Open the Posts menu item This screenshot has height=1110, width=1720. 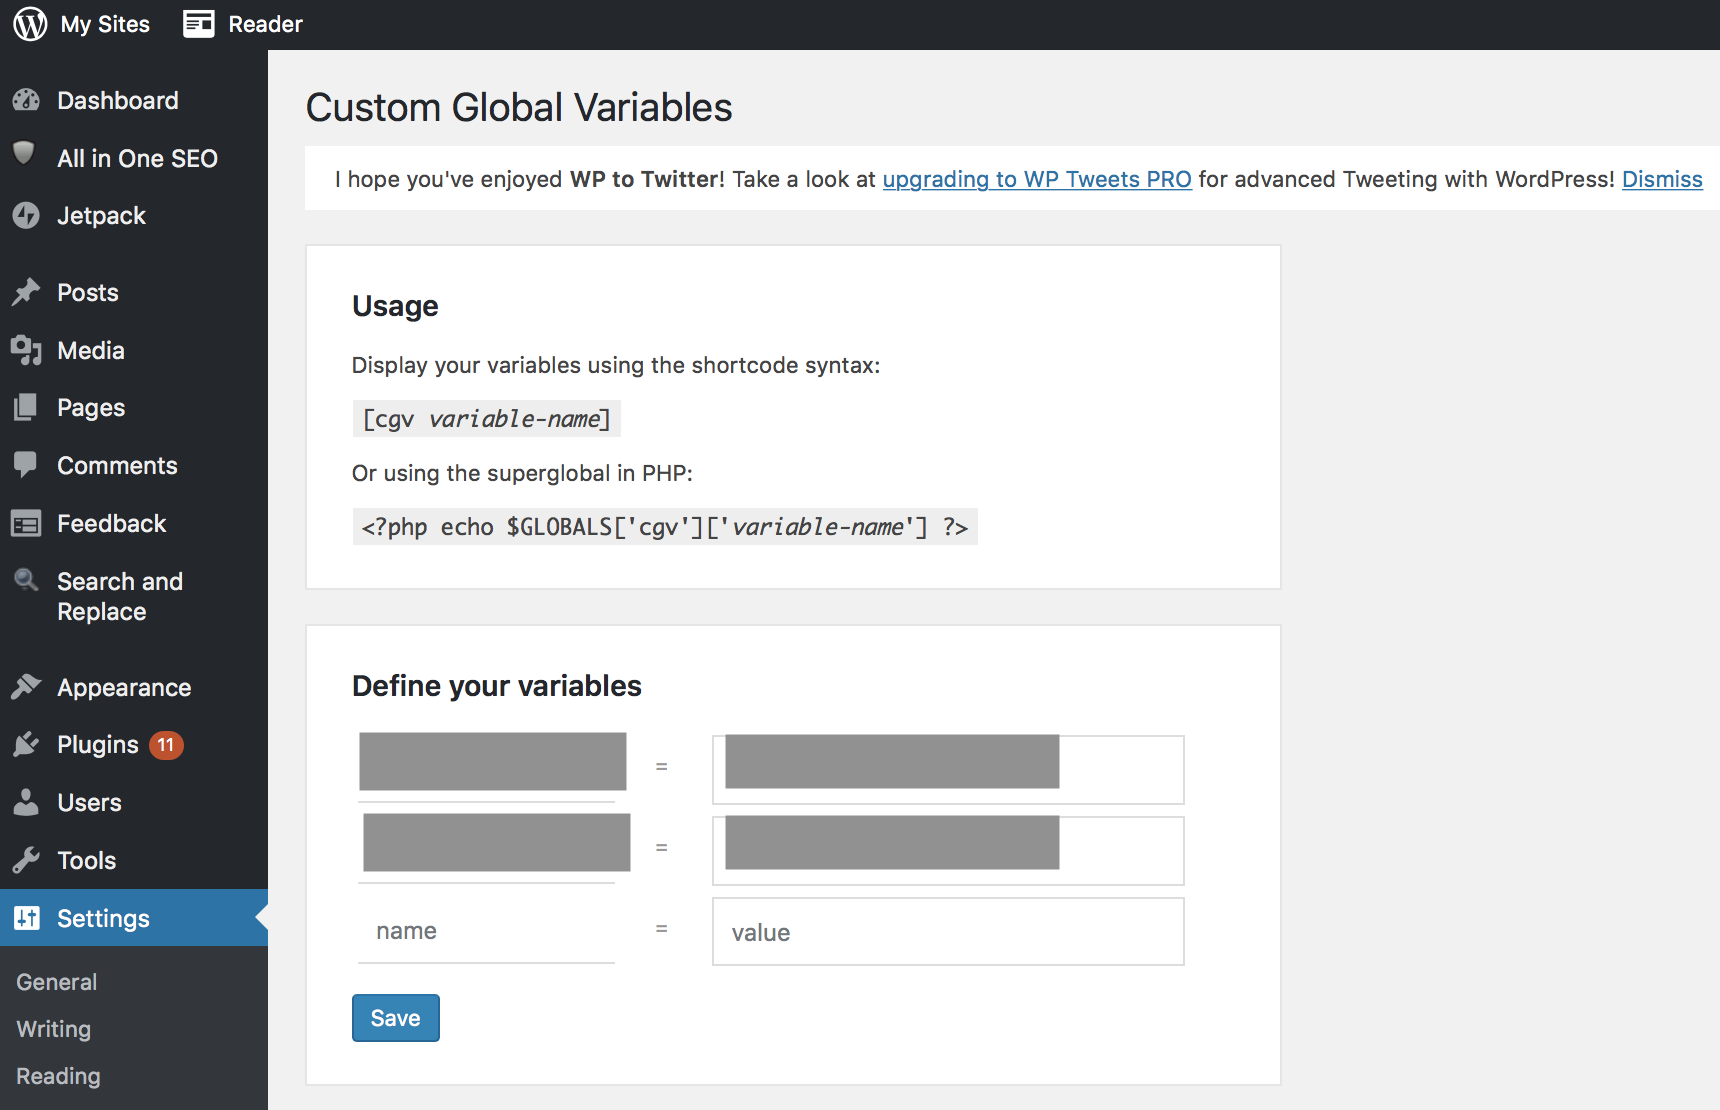(88, 292)
